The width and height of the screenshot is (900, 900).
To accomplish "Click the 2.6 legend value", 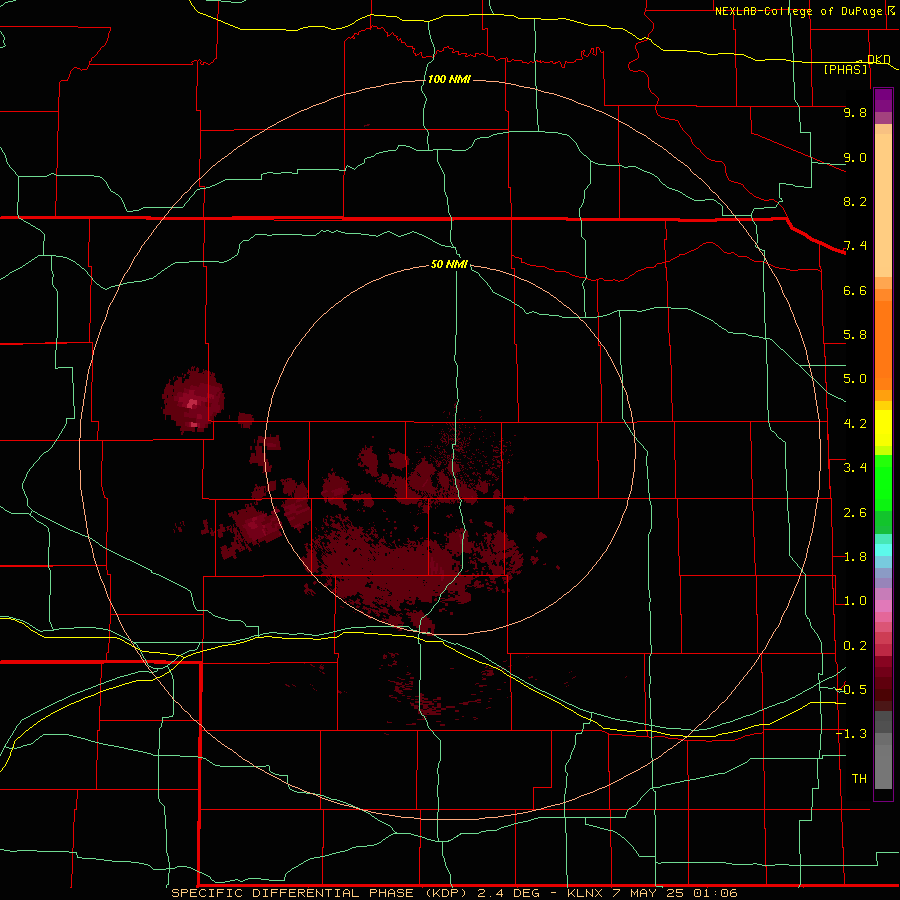I will 855,513.
